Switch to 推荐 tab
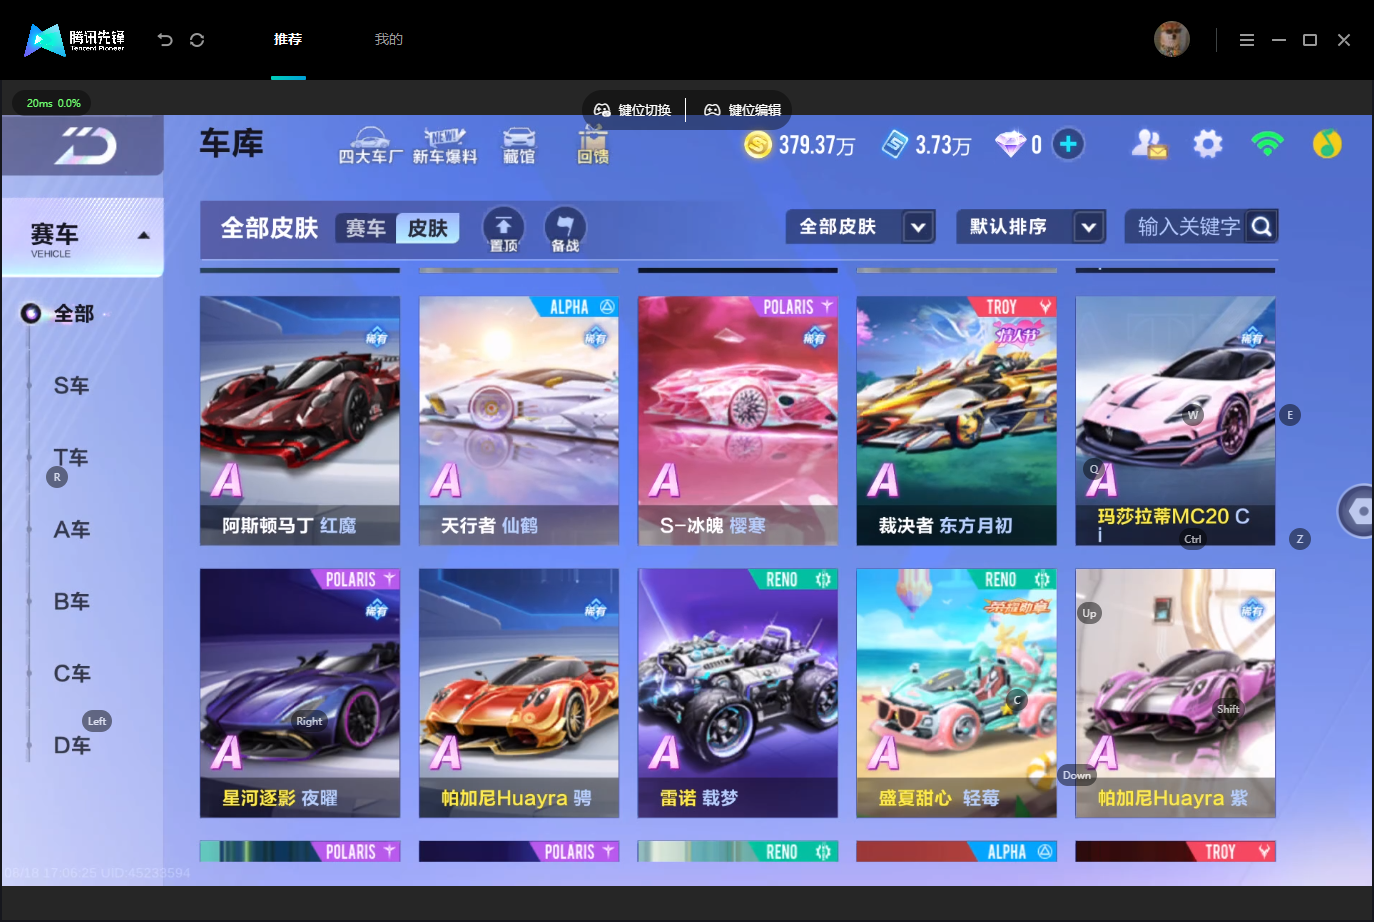The image size is (1374, 922). 288,40
